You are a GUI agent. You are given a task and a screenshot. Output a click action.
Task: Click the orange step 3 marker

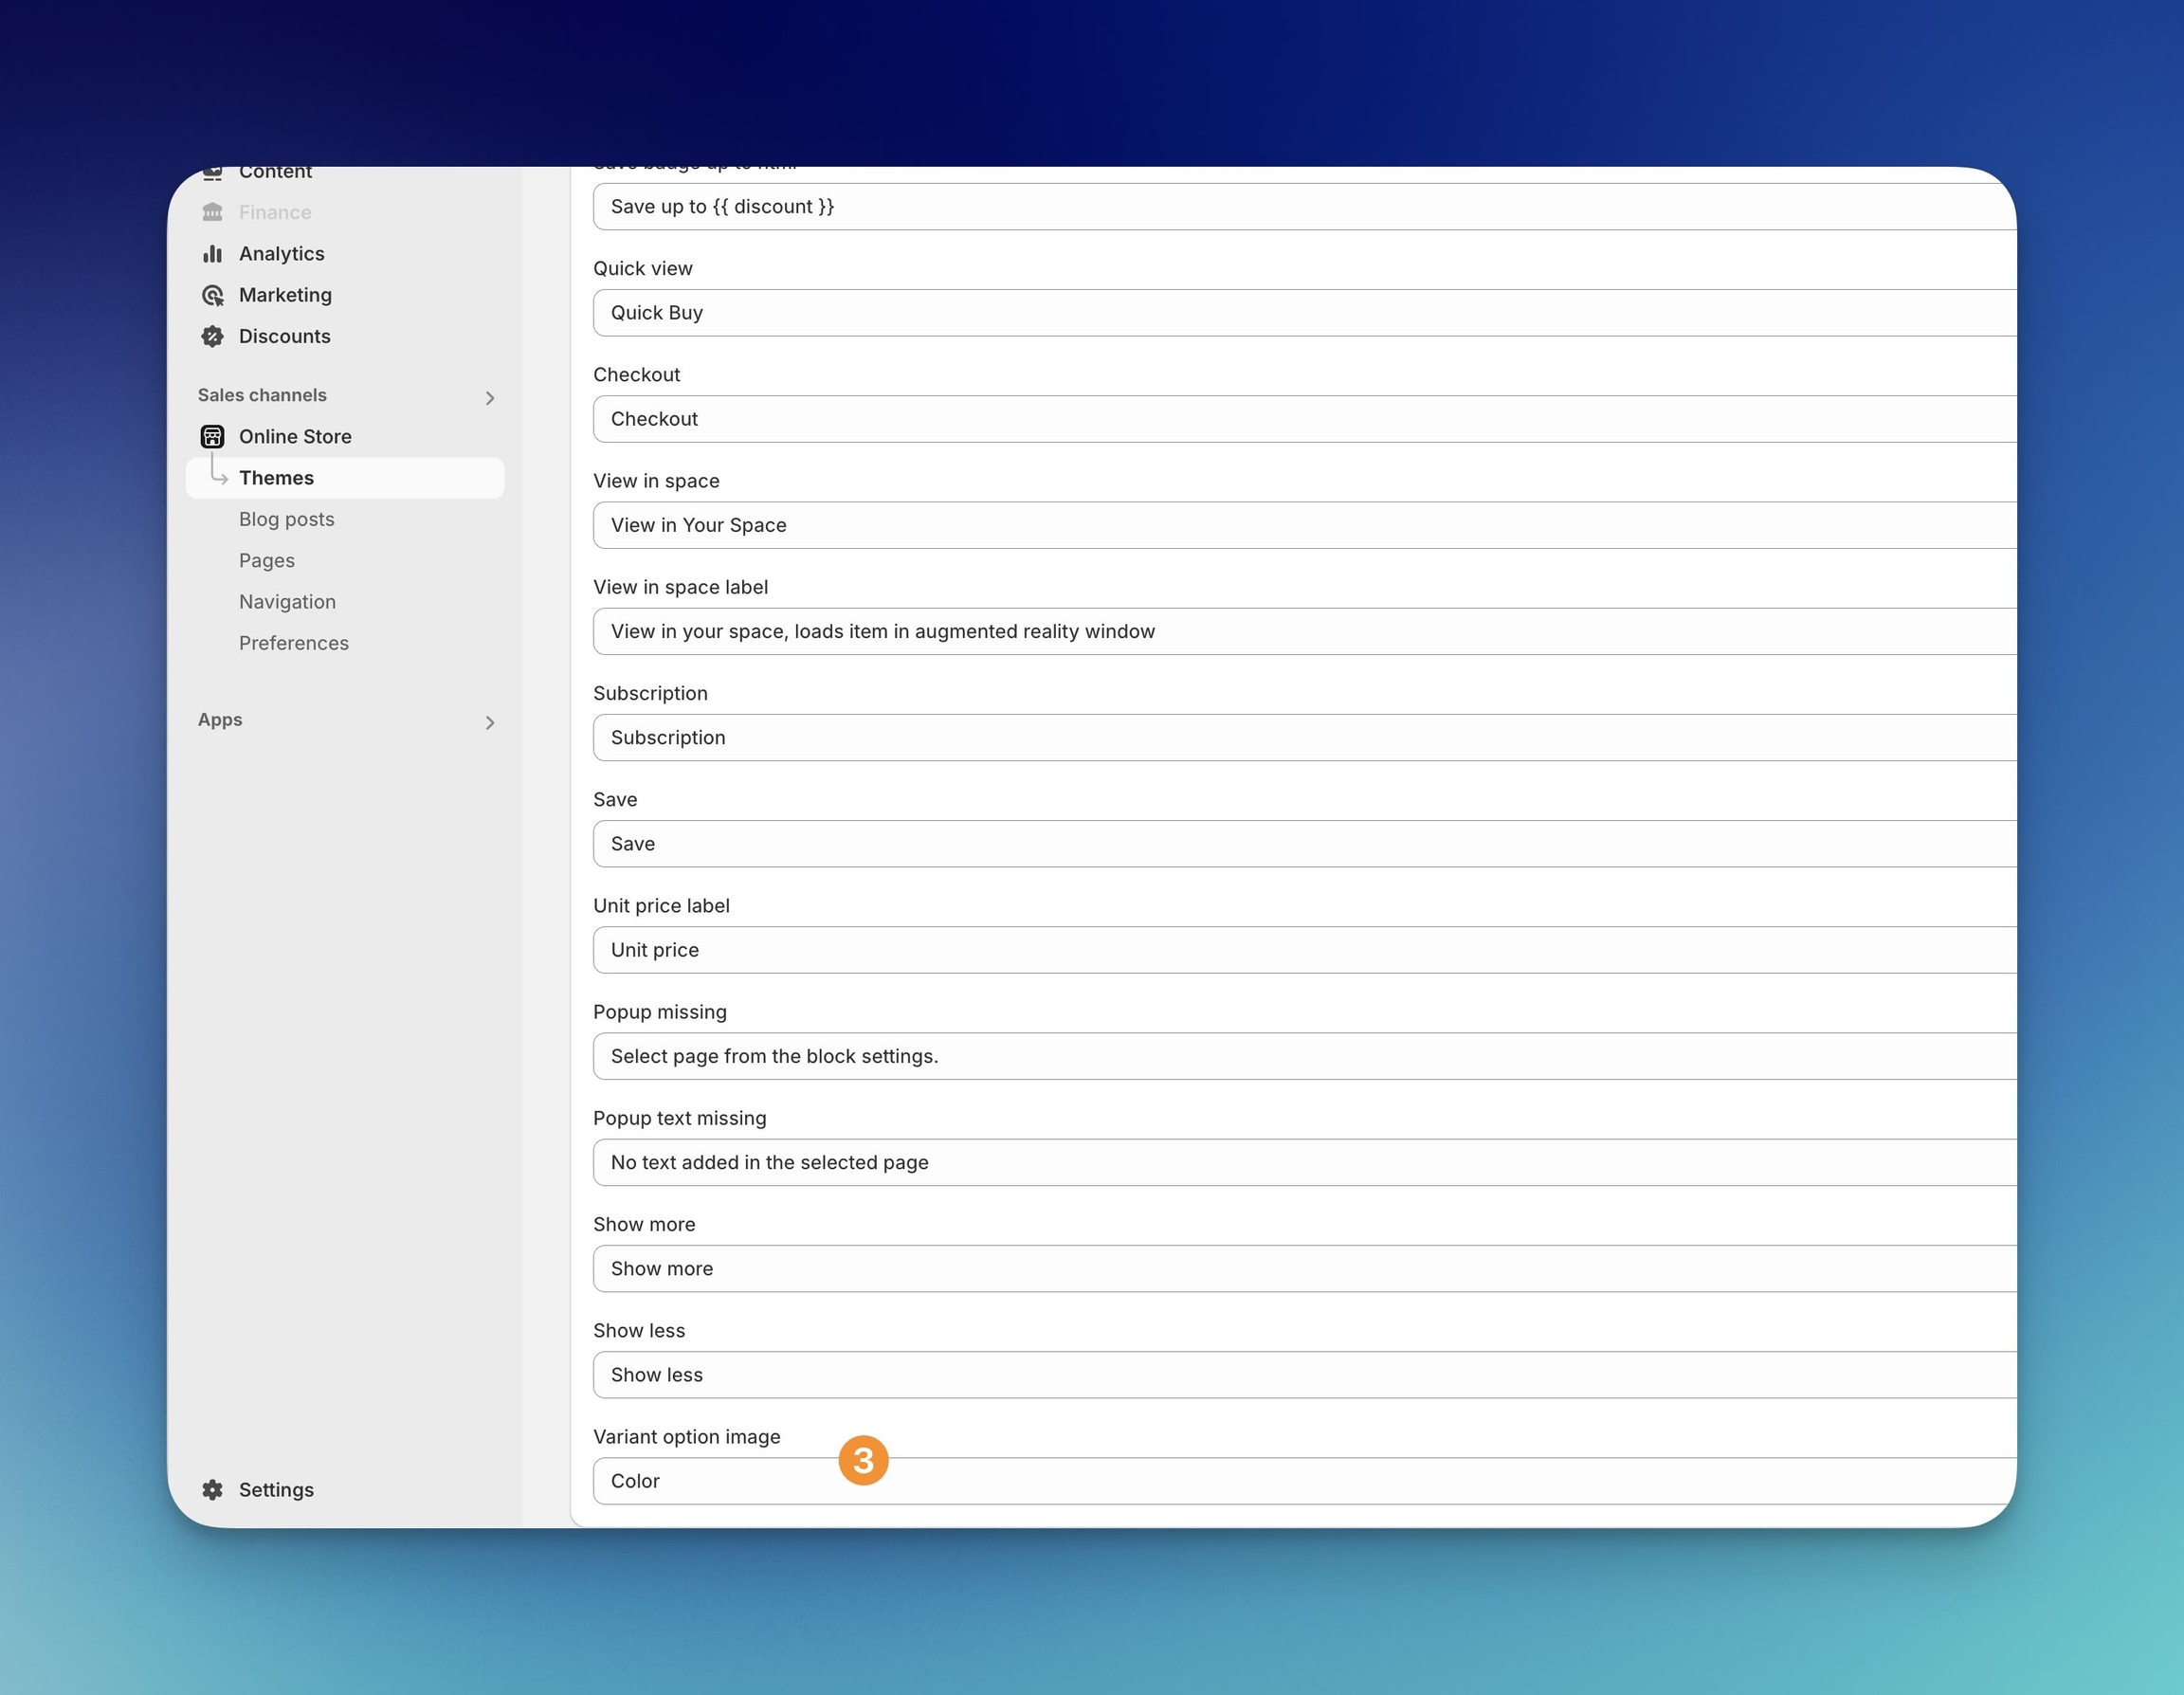863,1460
